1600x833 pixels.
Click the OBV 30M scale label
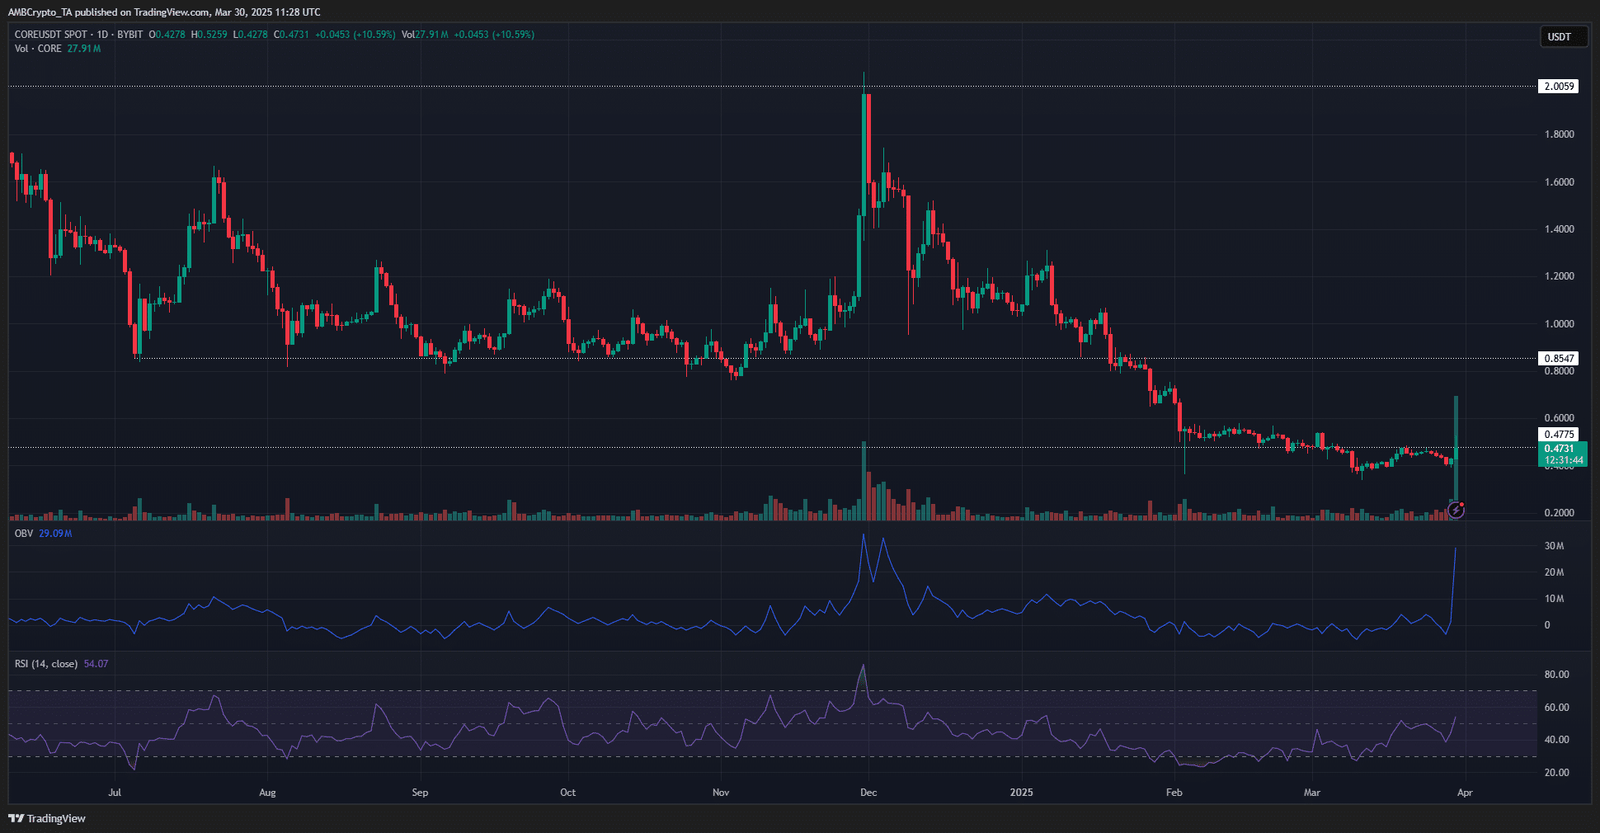point(1554,546)
